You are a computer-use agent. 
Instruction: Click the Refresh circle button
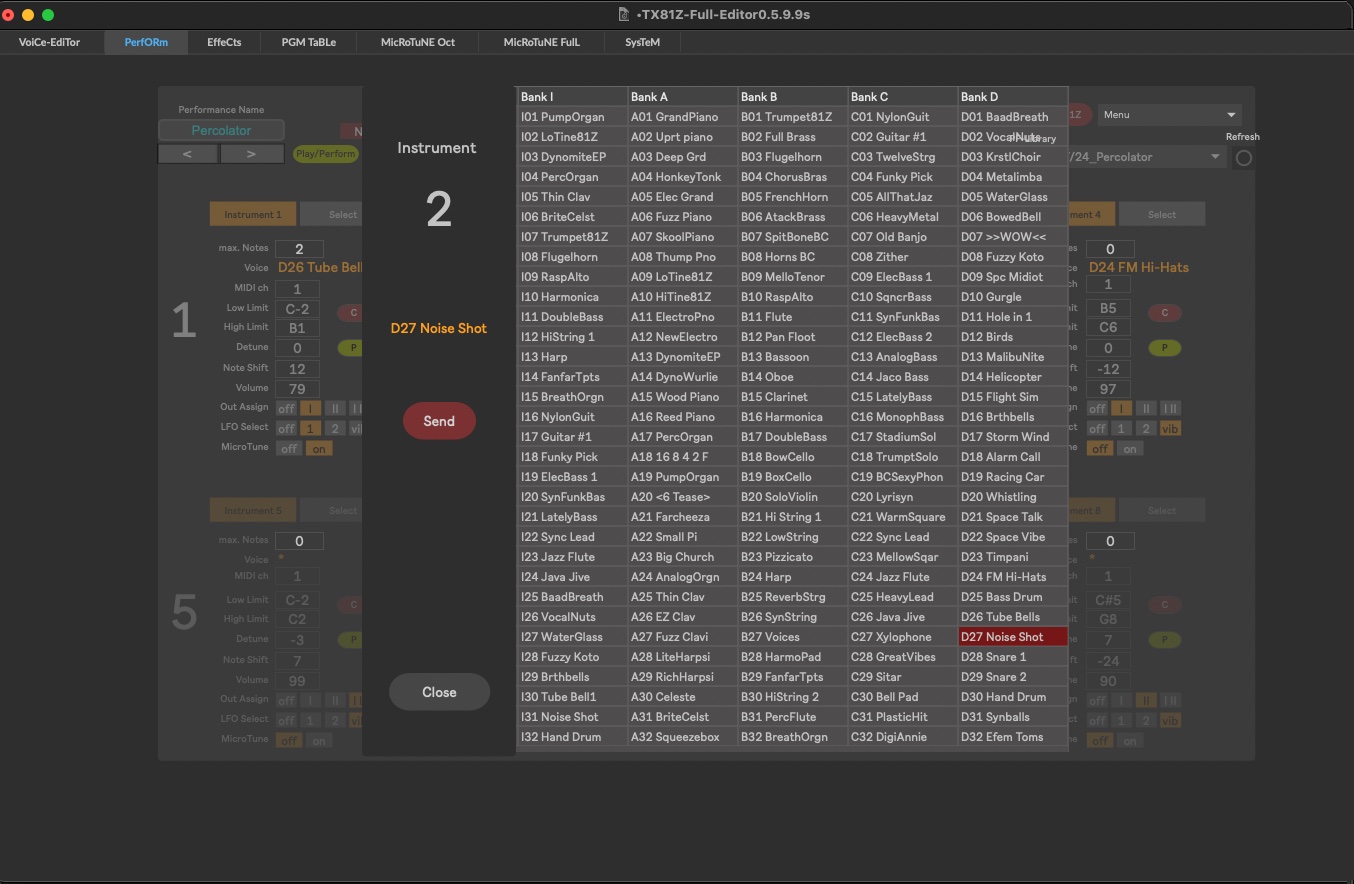(x=1243, y=158)
